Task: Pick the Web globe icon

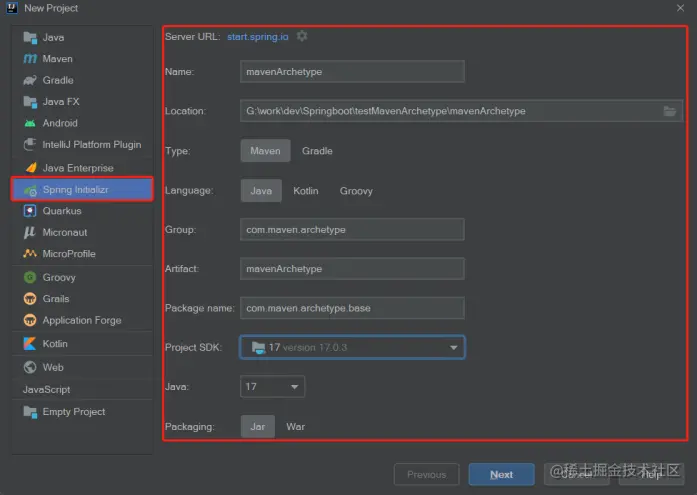Action: [30, 367]
